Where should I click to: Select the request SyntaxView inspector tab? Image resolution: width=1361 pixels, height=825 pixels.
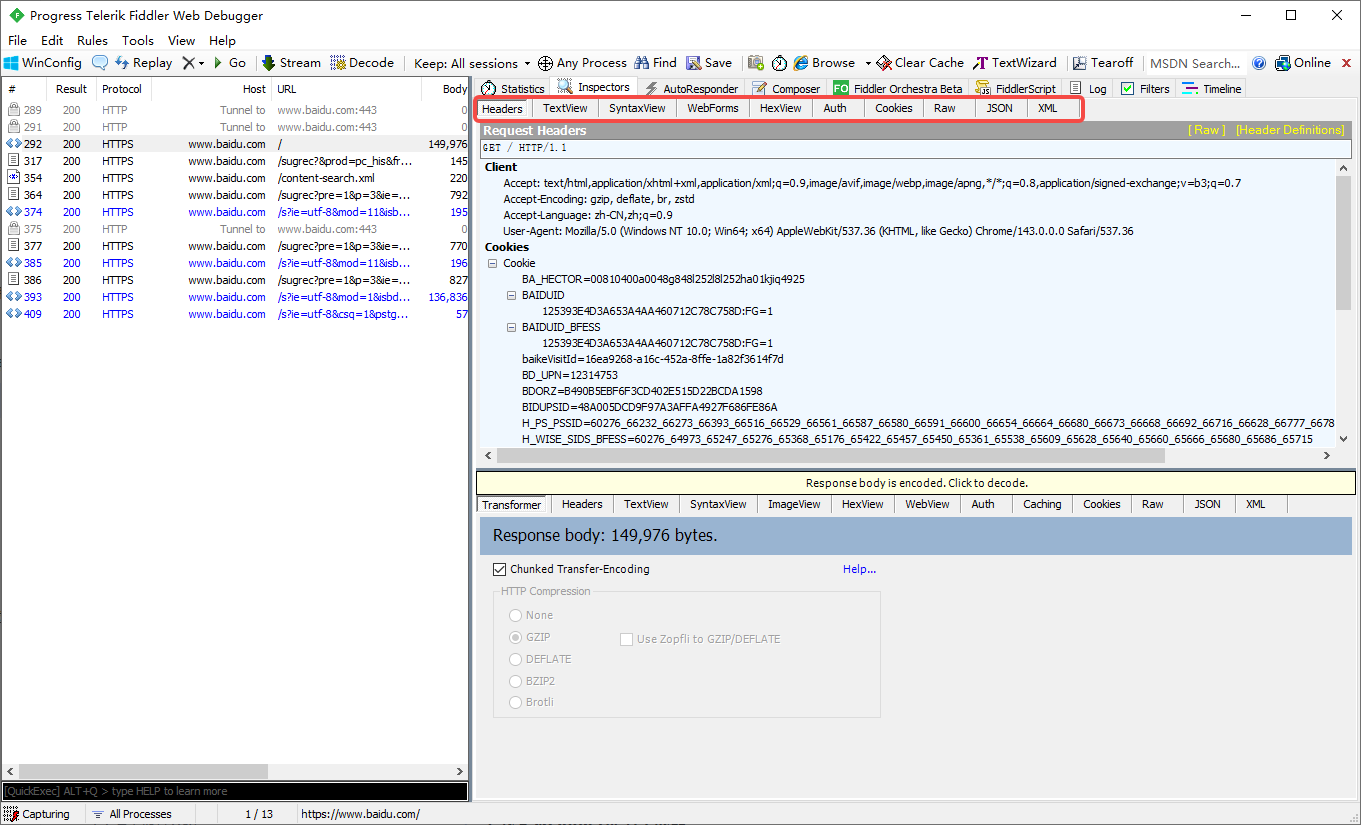[x=637, y=108]
